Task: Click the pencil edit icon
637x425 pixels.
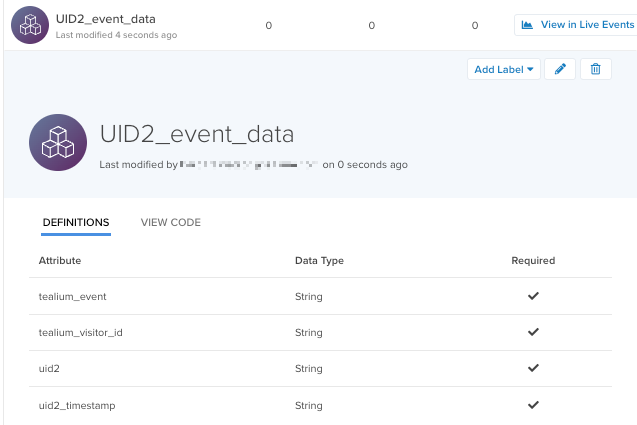Action: (x=560, y=69)
